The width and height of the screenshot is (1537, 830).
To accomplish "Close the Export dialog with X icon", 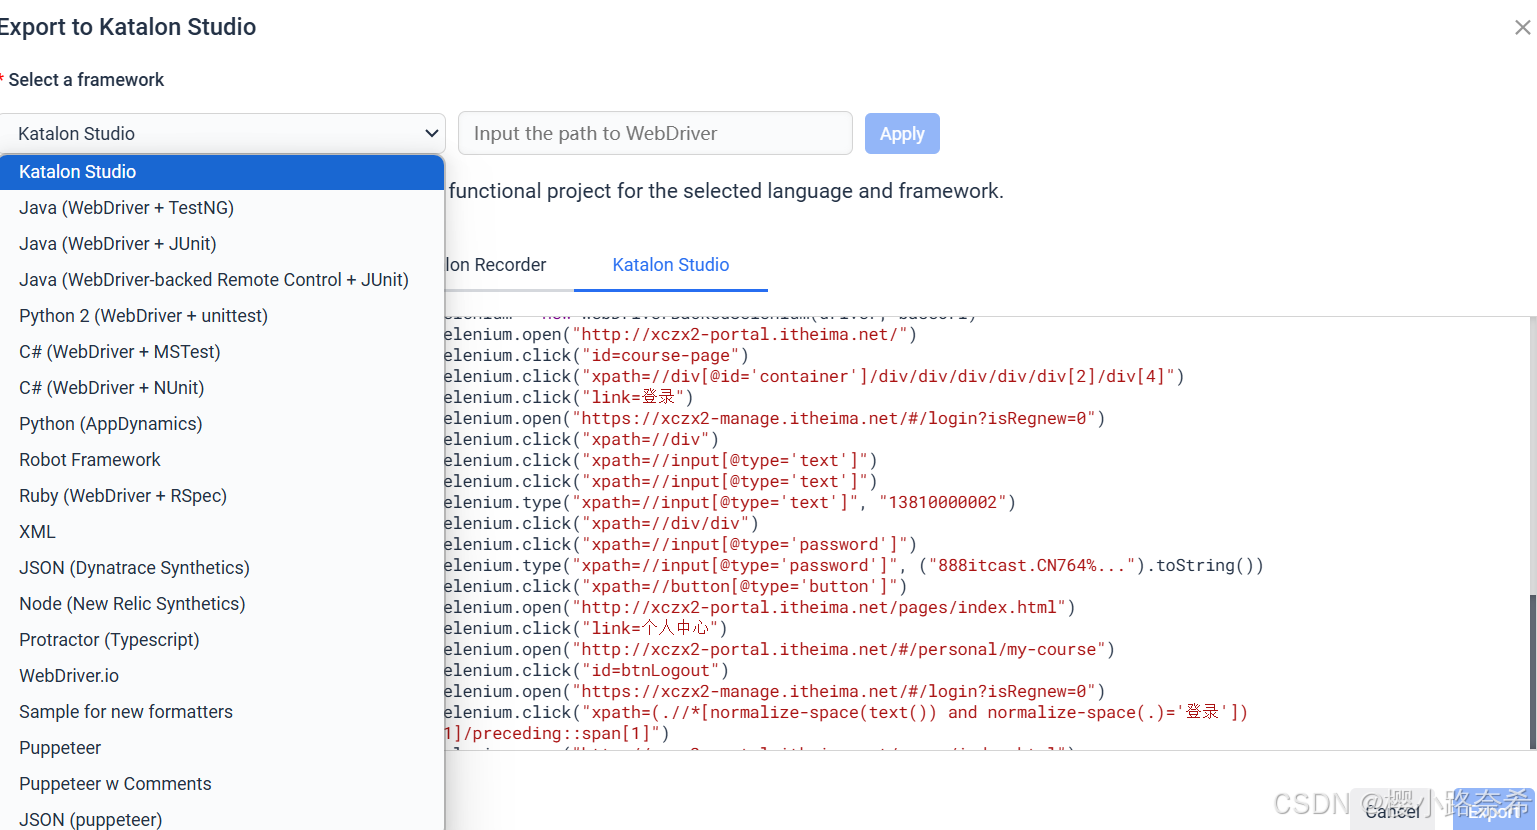I will click(1522, 28).
